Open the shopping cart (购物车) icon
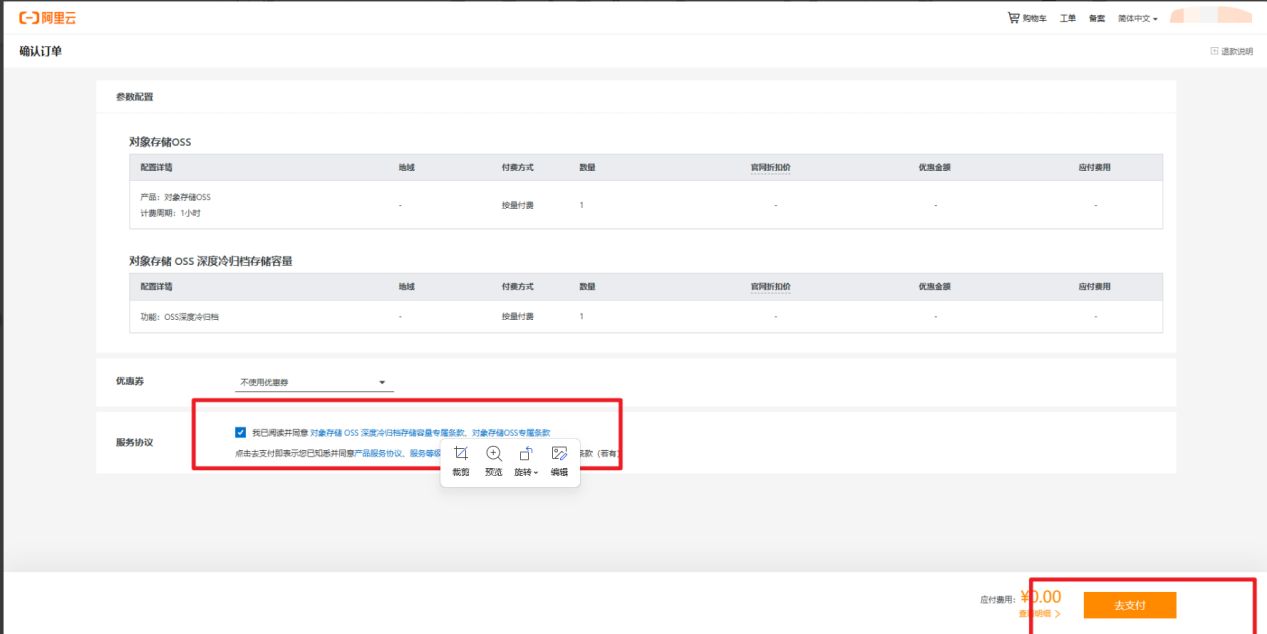The width and height of the screenshot is (1267, 634). pyautogui.click(x=1014, y=18)
